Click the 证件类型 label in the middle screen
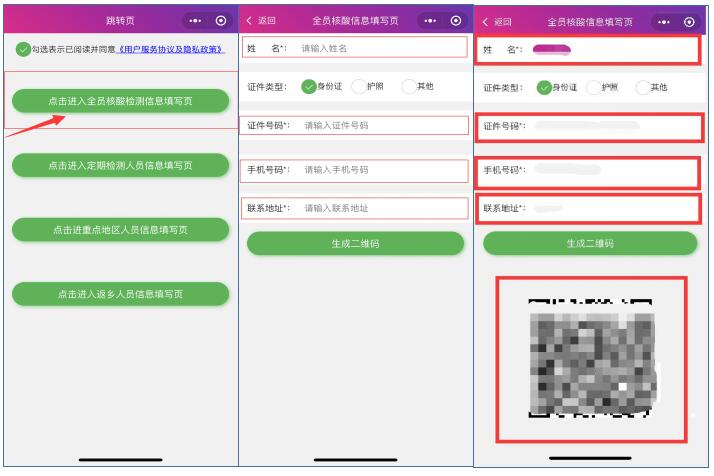 tap(267, 87)
